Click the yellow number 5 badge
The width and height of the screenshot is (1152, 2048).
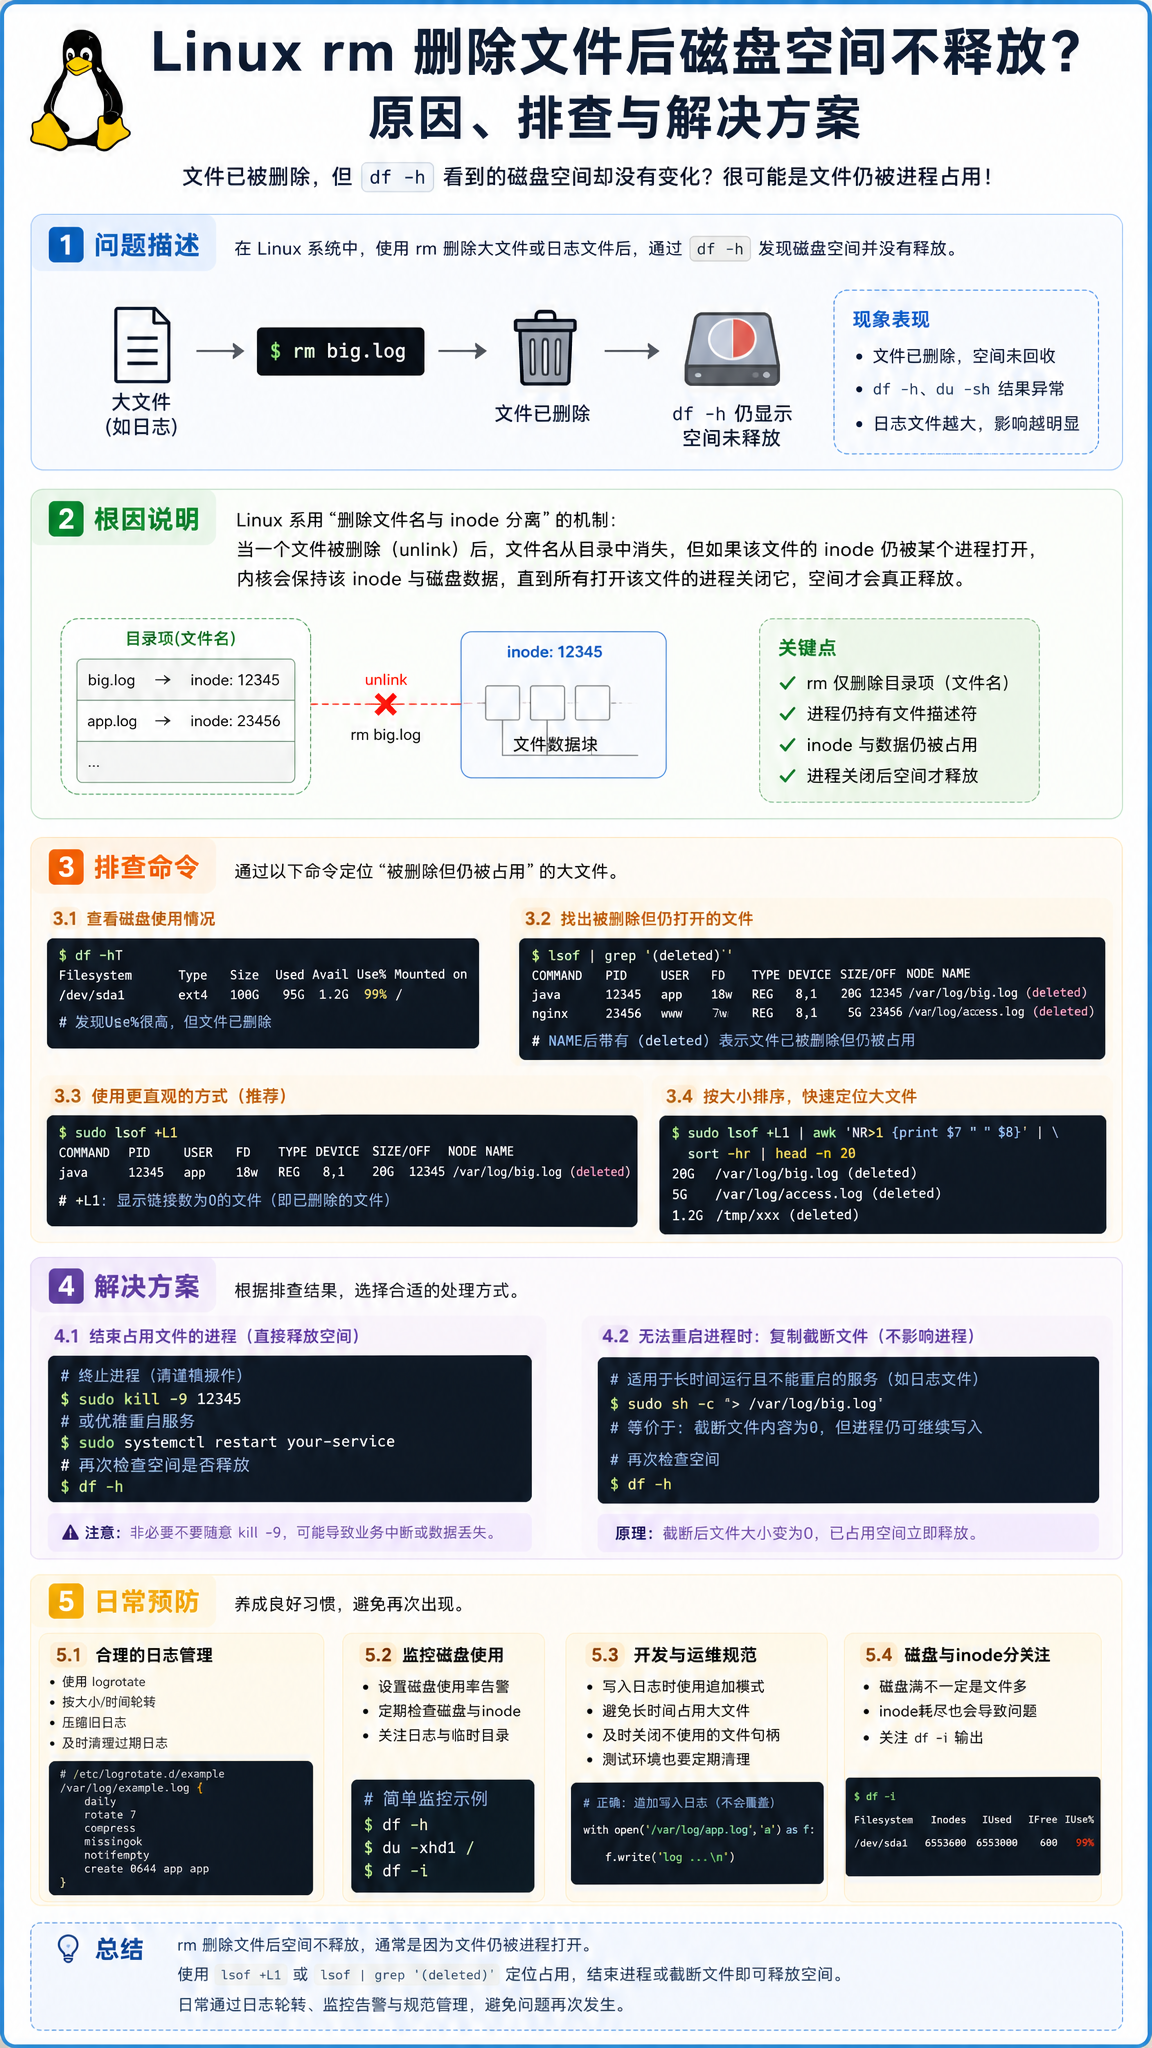(x=66, y=1601)
